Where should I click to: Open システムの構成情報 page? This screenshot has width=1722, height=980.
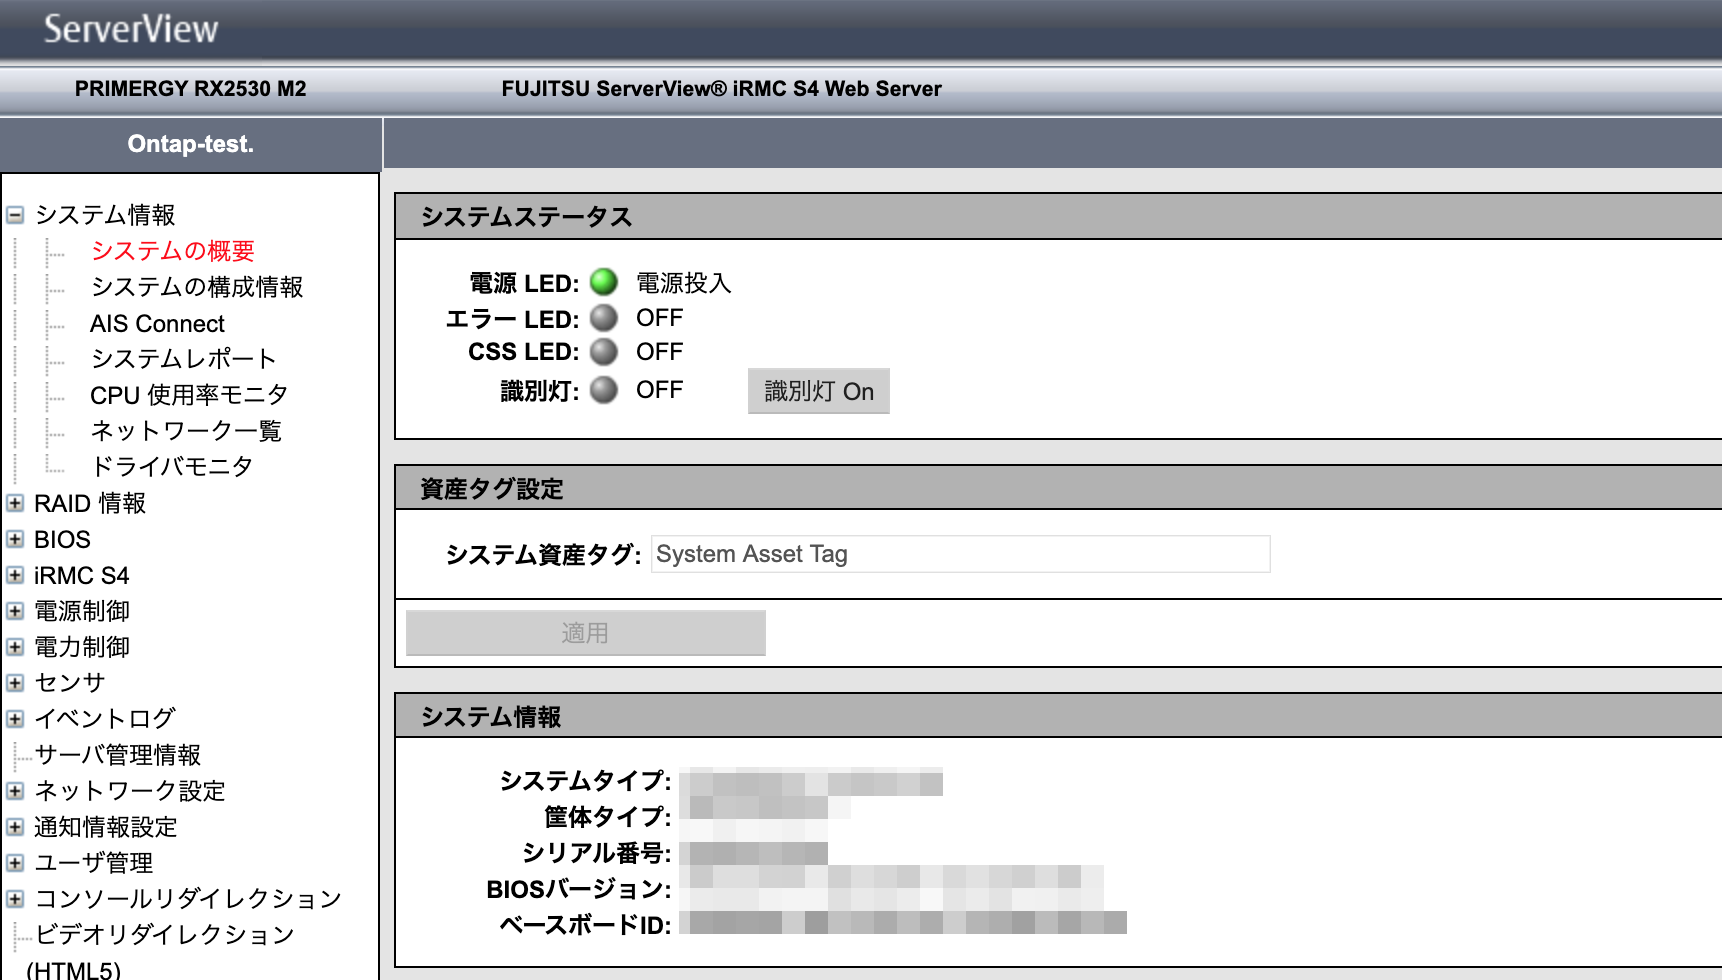(x=197, y=287)
